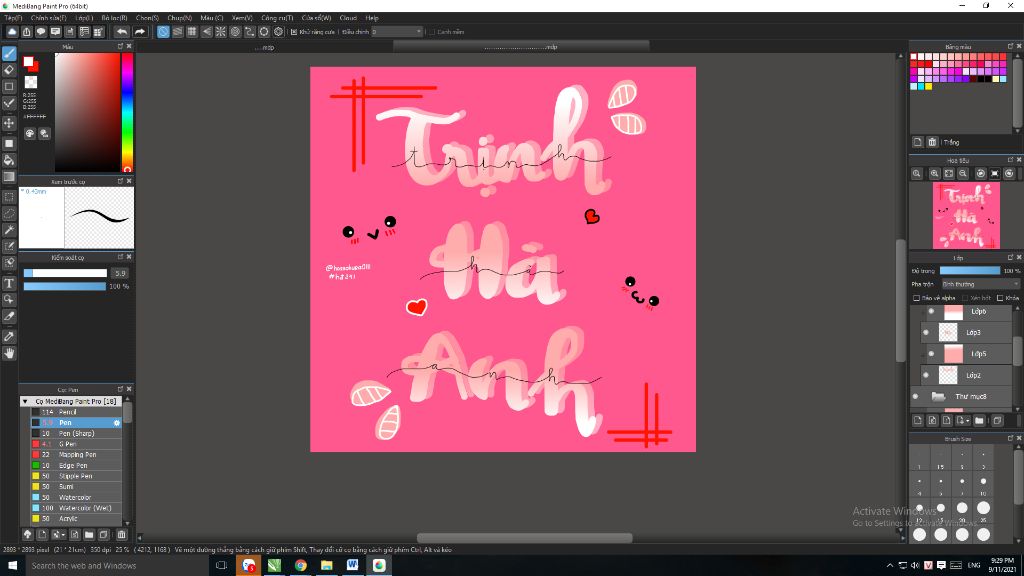Select the Bucket fill tool
This screenshot has height=576, width=1024.
9,160
